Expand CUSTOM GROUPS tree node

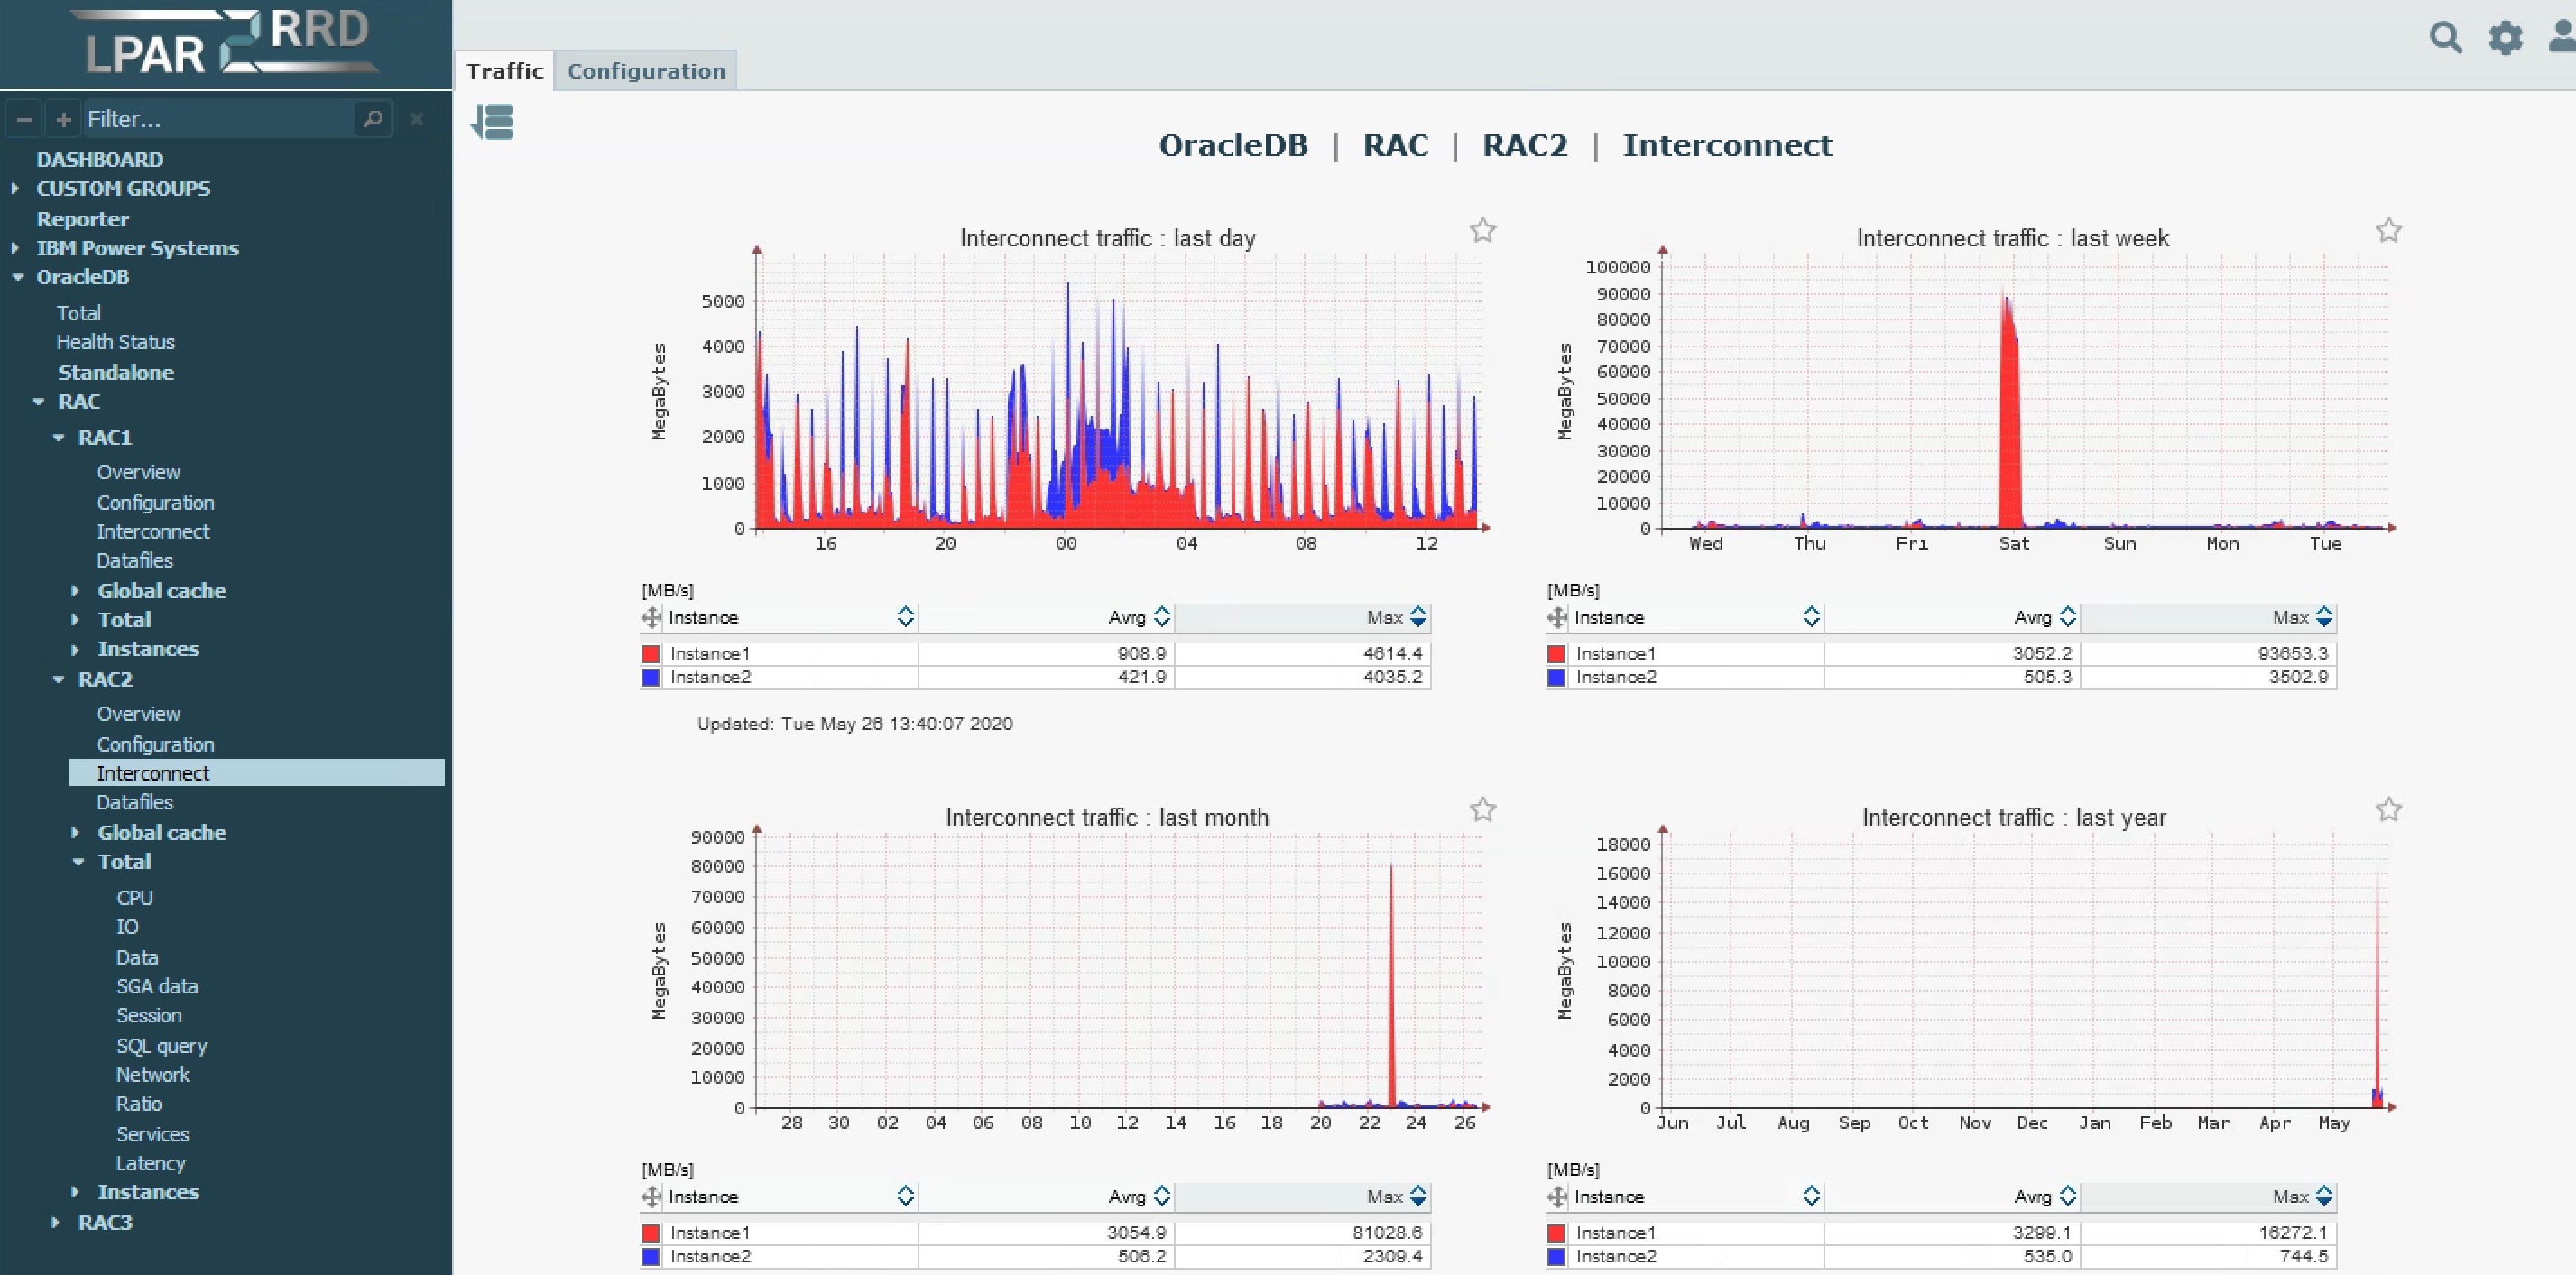[x=15, y=188]
